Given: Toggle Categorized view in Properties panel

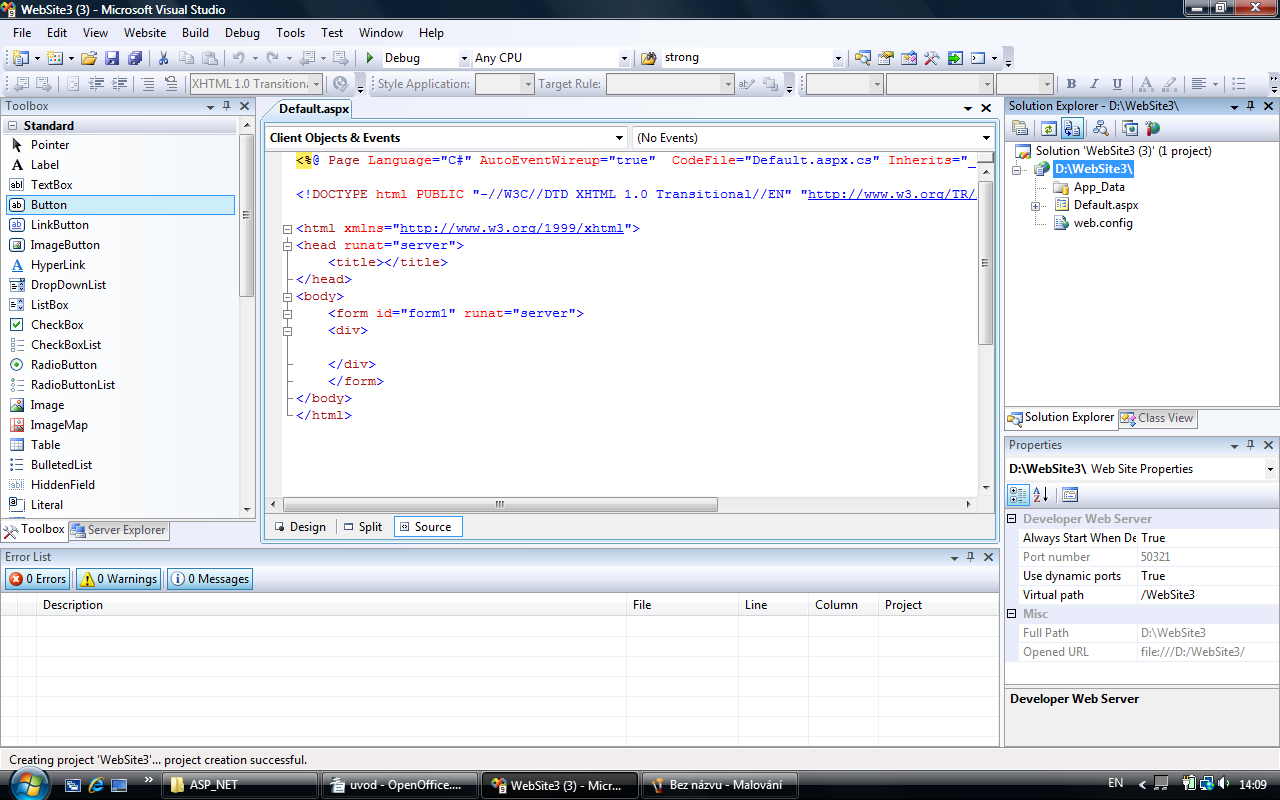Looking at the screenshot, I should 1018,494.
